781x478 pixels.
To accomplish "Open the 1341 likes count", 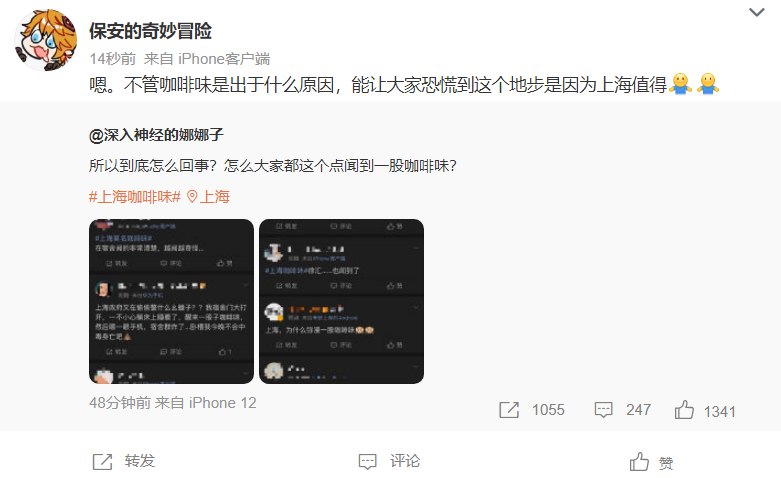I will (720, 412).
